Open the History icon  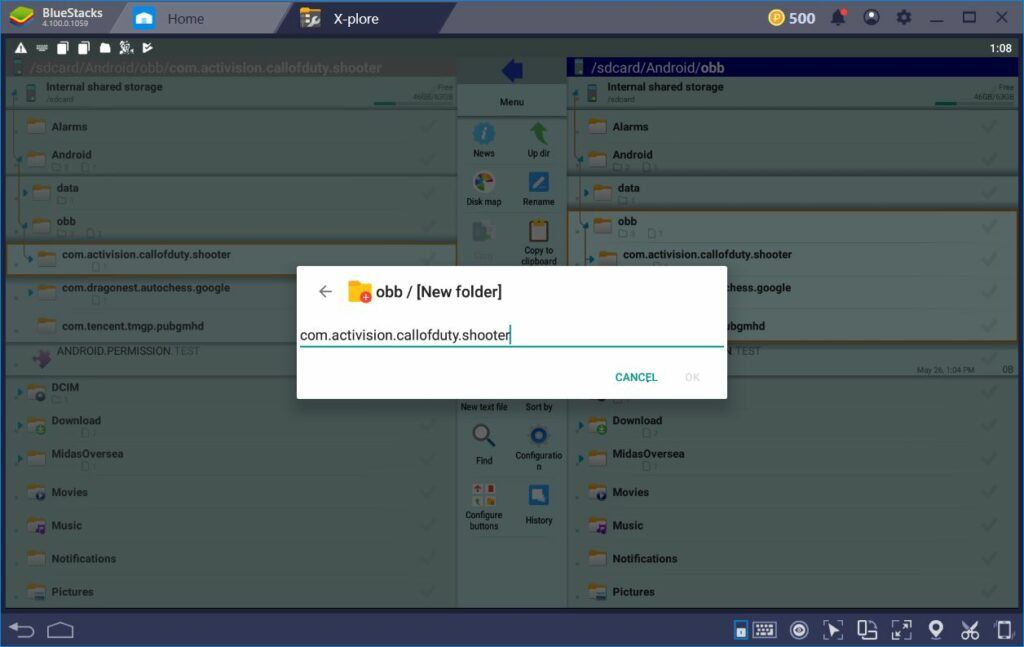(x=539, y=496)
